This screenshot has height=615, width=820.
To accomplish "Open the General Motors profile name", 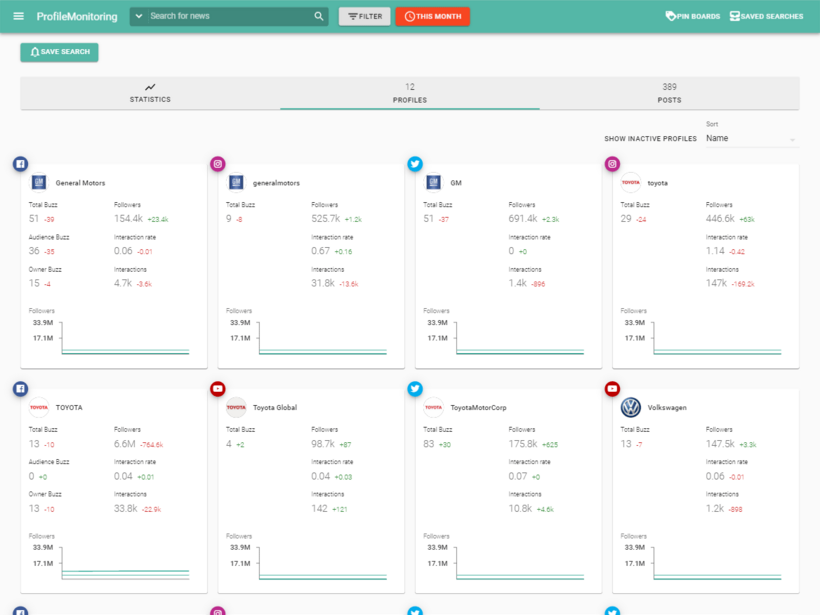I will 80,183.
